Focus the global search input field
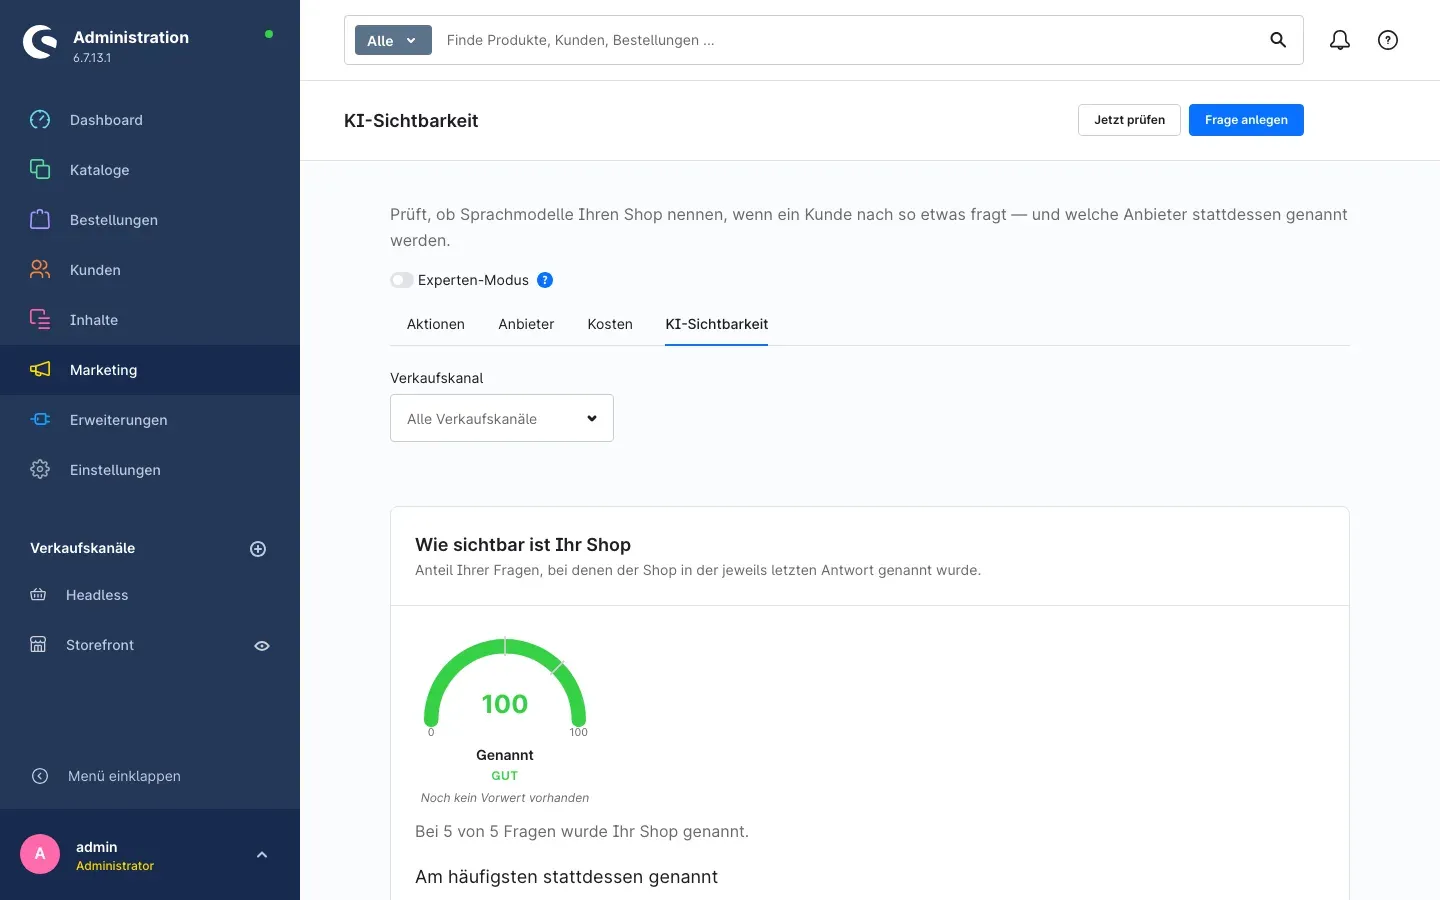The height and width of the screenshot is (900, 1440). coord(850,40)
